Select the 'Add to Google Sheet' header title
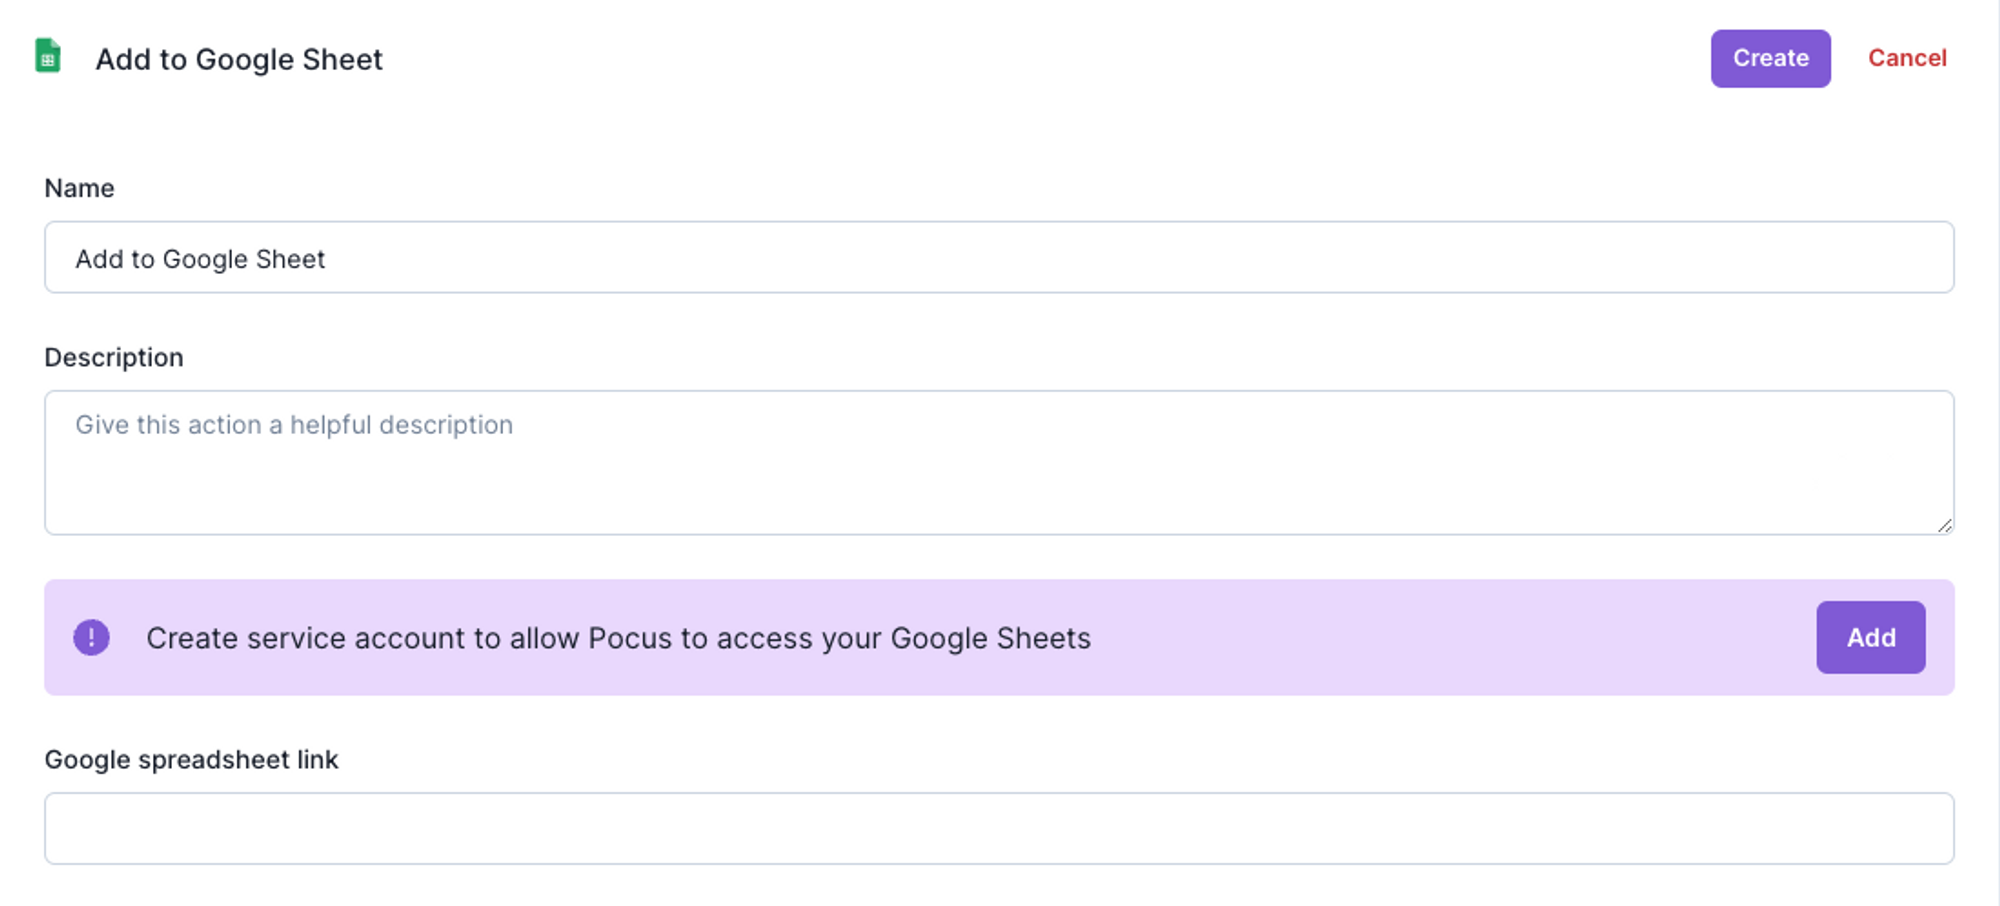 [239, 59]
